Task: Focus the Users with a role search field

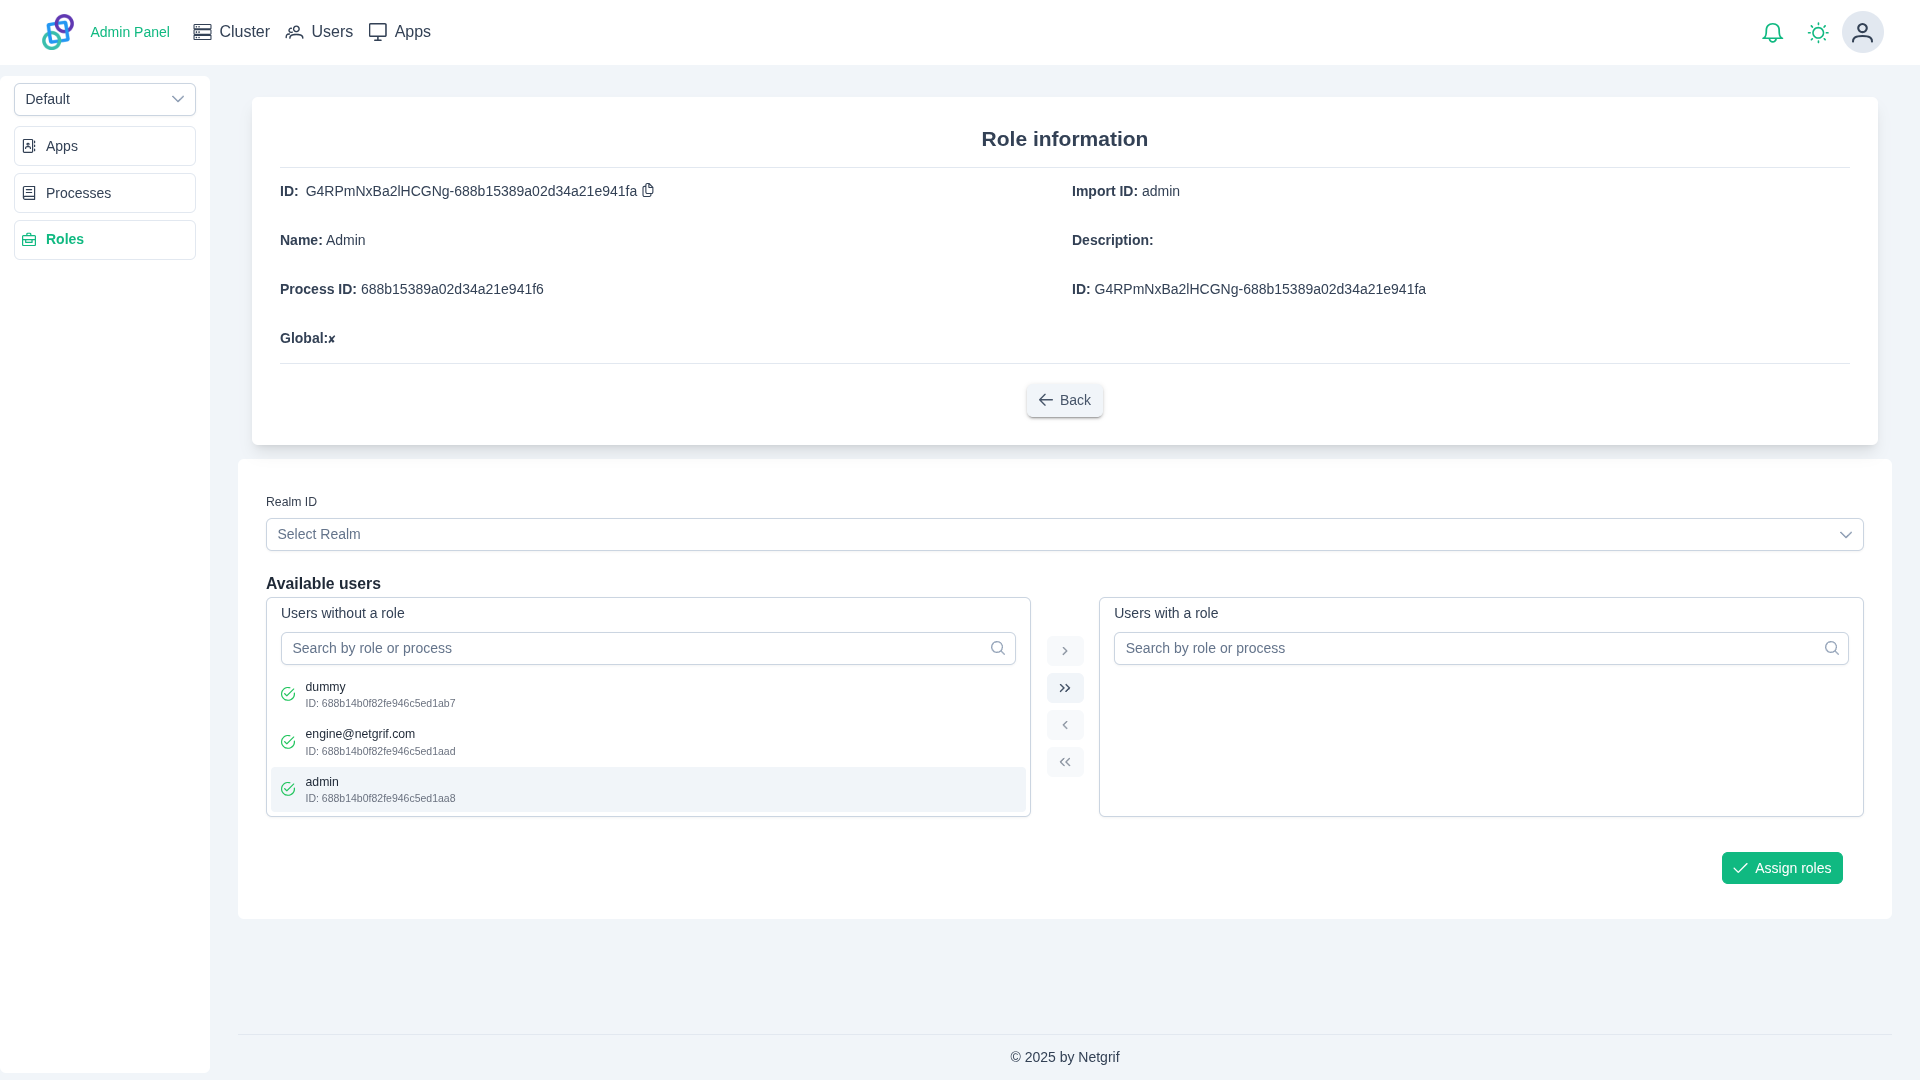Action: pyautogui.click(x=1470, y=648)
